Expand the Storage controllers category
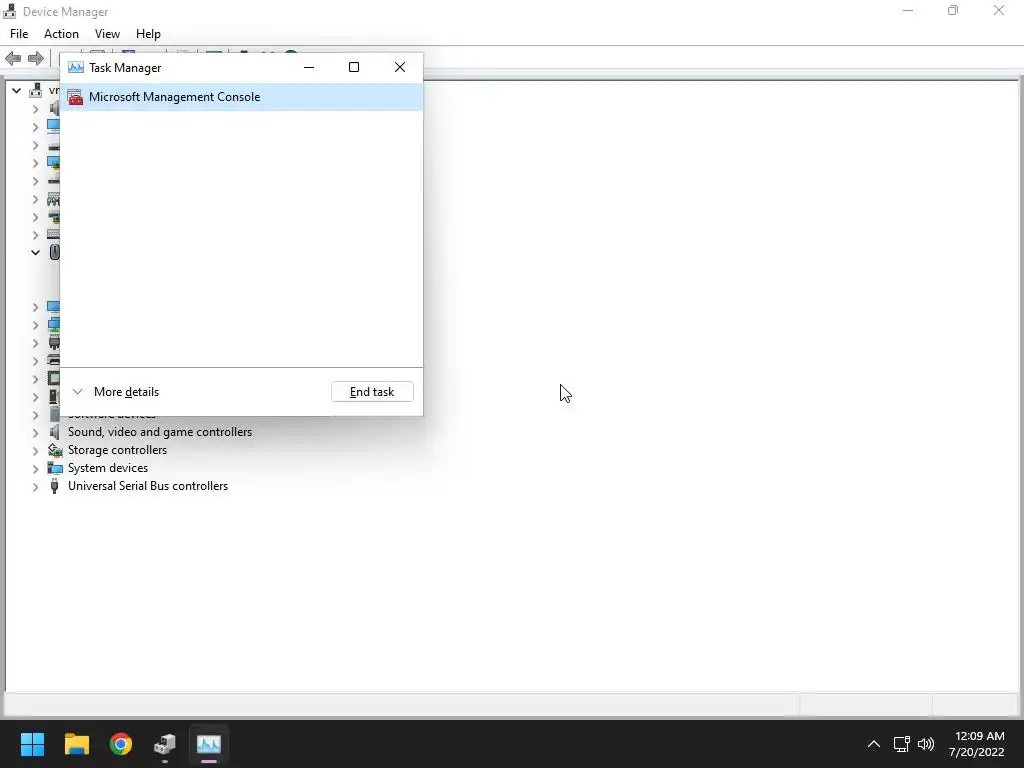 pyautogui.click(x=35, y=451)
